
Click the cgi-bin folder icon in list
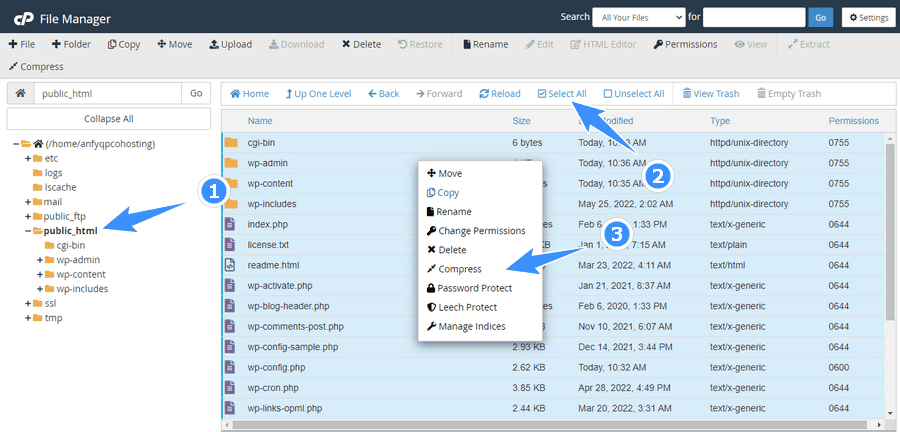[231, 142]
